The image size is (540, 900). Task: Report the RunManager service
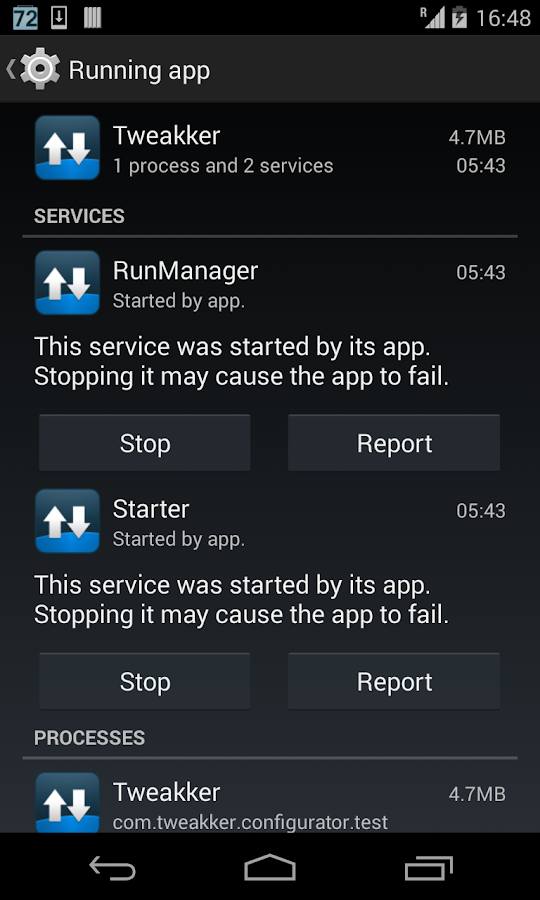[x=394, y=443]
